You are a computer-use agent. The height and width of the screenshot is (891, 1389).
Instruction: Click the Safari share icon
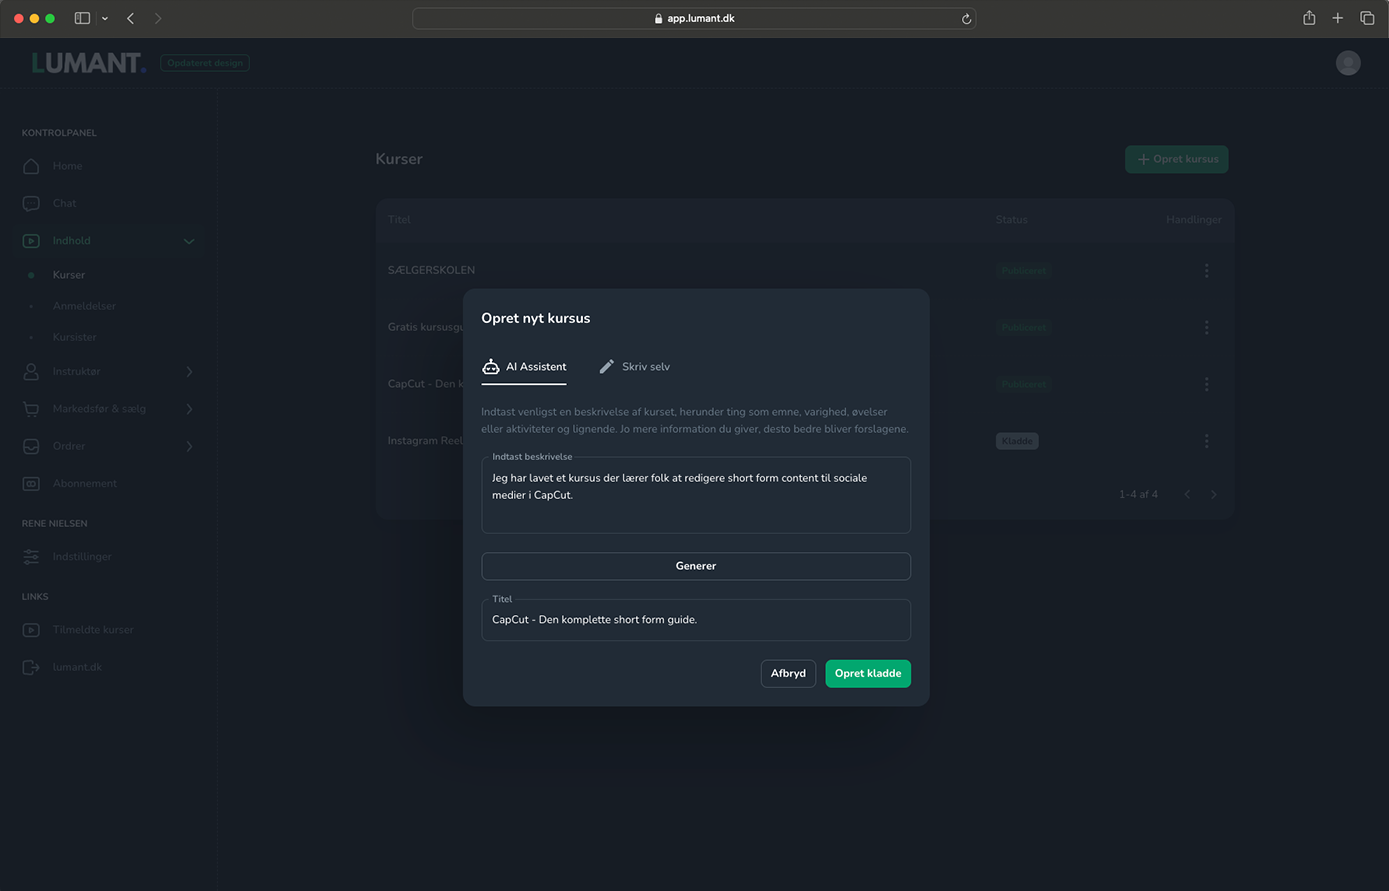[1308, 18]
